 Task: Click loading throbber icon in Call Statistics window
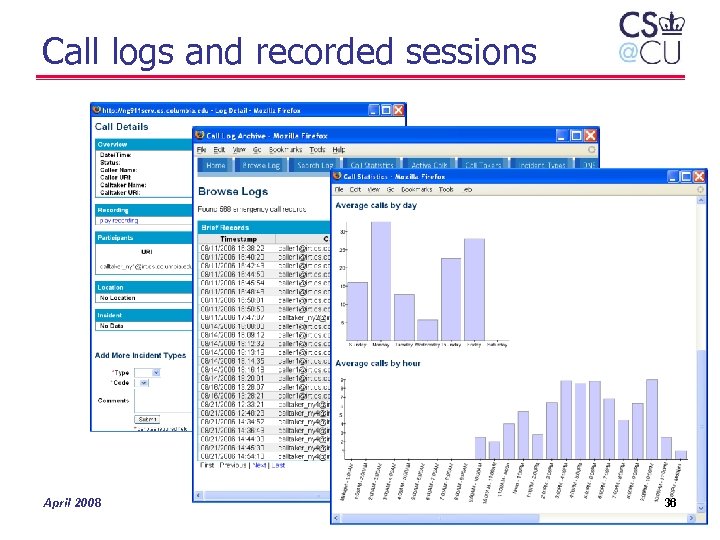click(700, 189)
